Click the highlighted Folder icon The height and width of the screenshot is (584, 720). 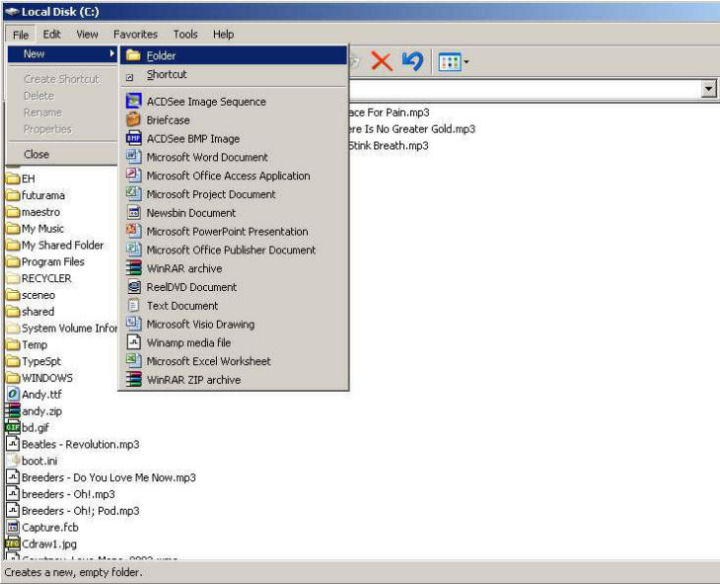point(133,55)
